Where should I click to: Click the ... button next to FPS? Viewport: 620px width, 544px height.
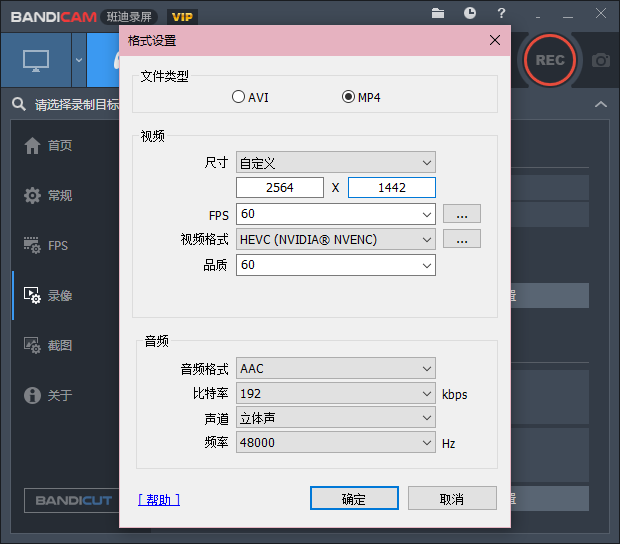click(462, 214)
